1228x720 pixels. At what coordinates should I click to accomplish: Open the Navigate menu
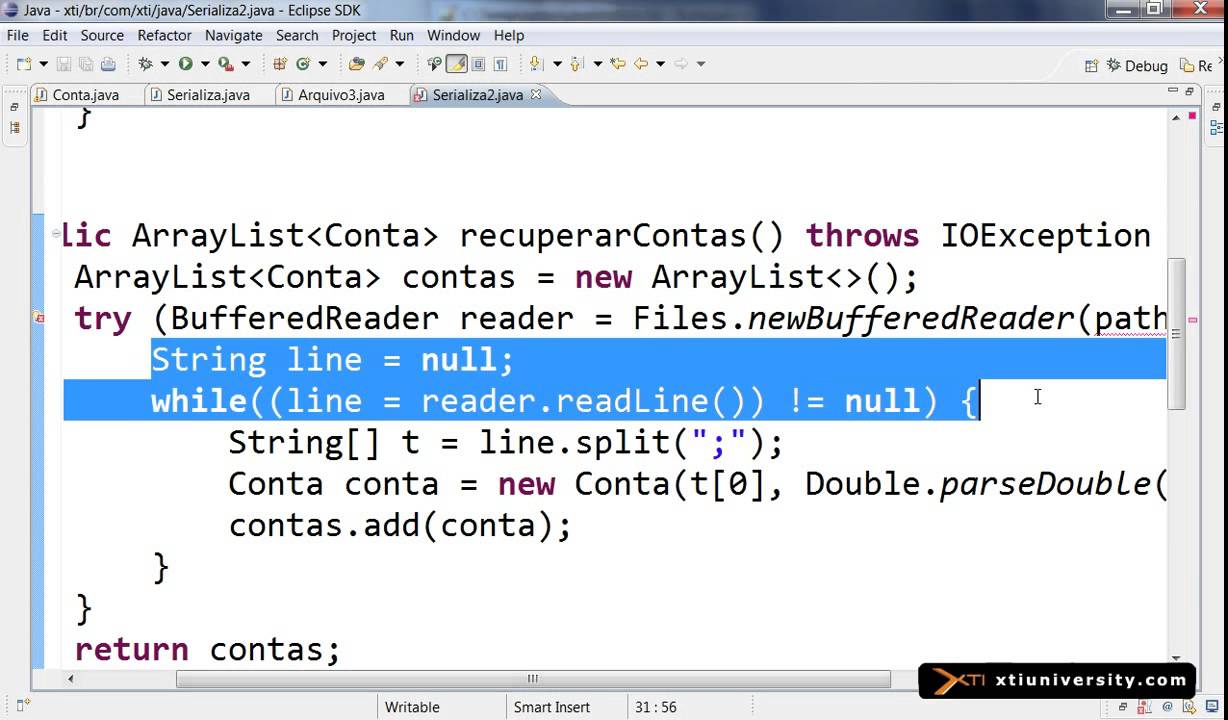click(233, 35)
